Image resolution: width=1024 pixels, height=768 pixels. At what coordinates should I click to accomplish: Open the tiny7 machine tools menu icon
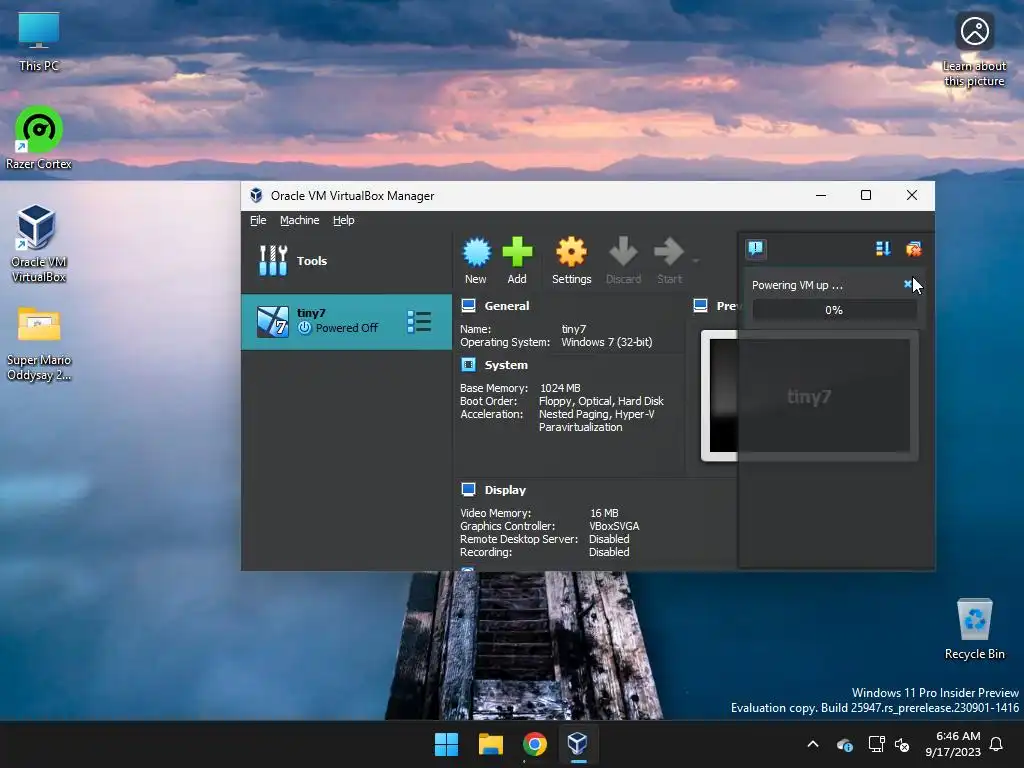(419, 321)
